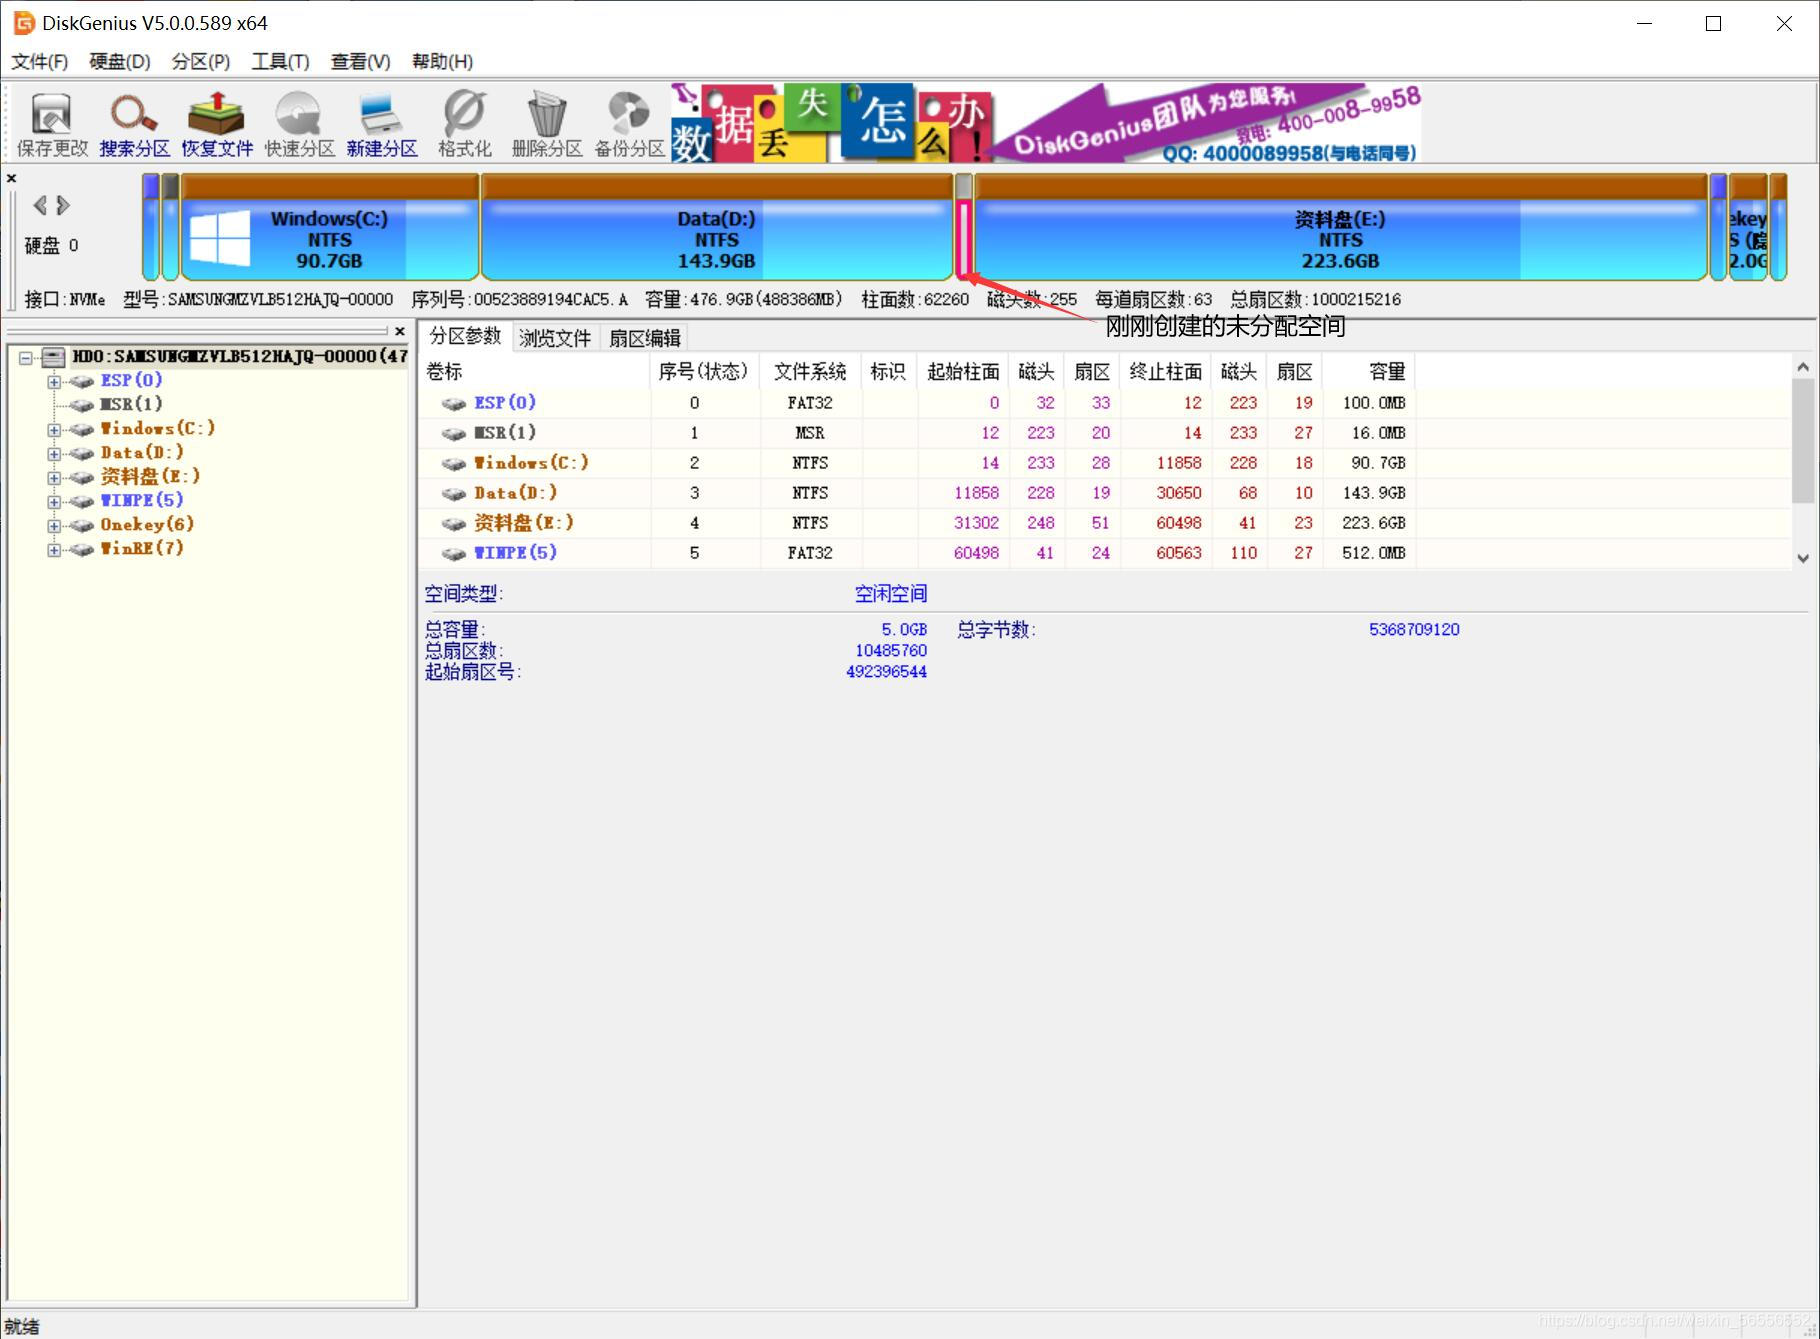Image resolution: width=1820 pixels, height=1339 pixels.
Task: Switch to the 浏览文件 tab
Action: 555,338
